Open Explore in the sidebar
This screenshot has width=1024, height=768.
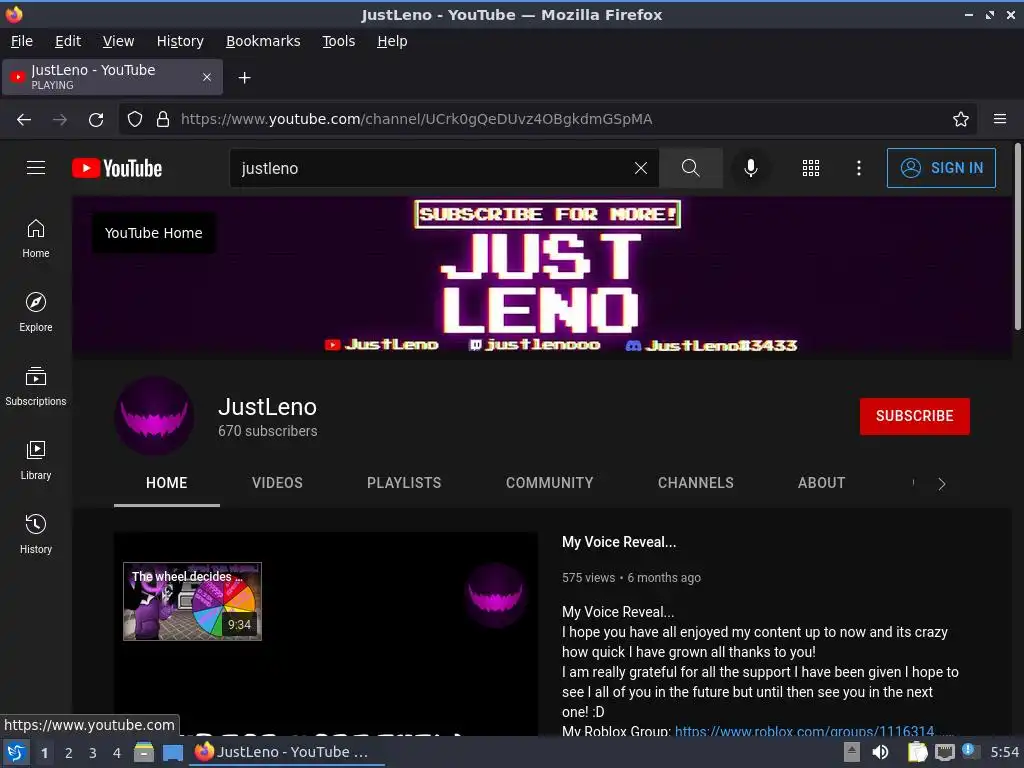pyautogui.click(x=36, y=312)
